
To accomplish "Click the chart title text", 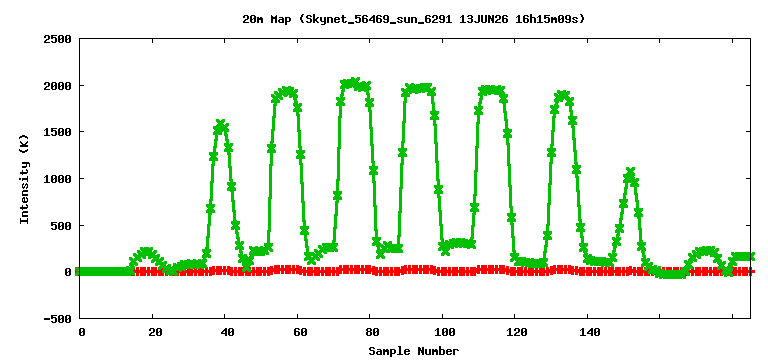I will [413, 20].
